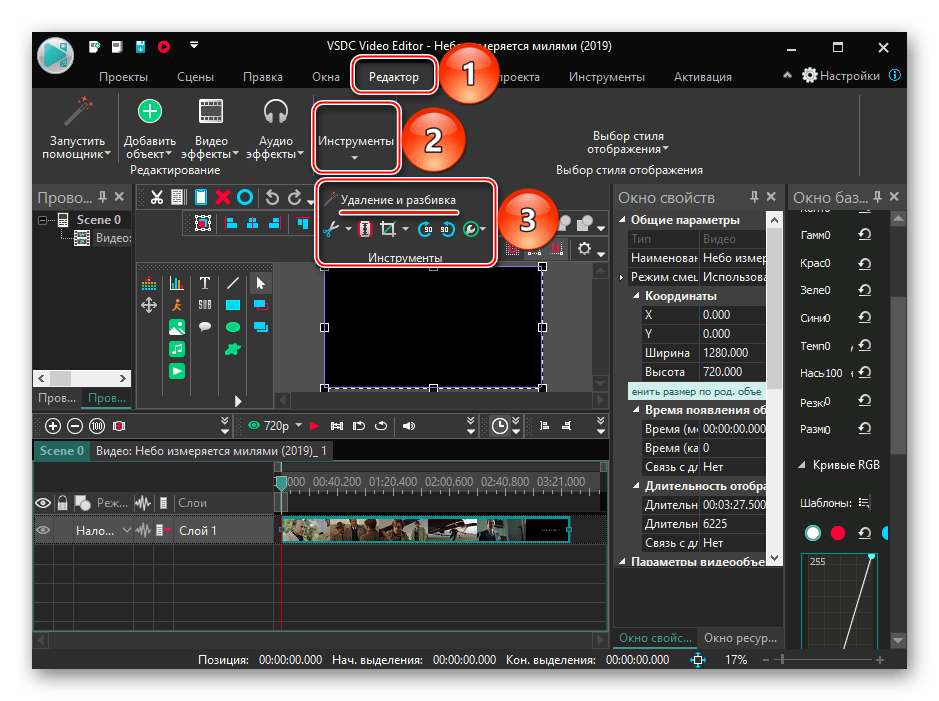Image resolution: width=939 pixels, height=701 pixels.
Task: Click the red preview play button
Action: click(x=314, y=426)
